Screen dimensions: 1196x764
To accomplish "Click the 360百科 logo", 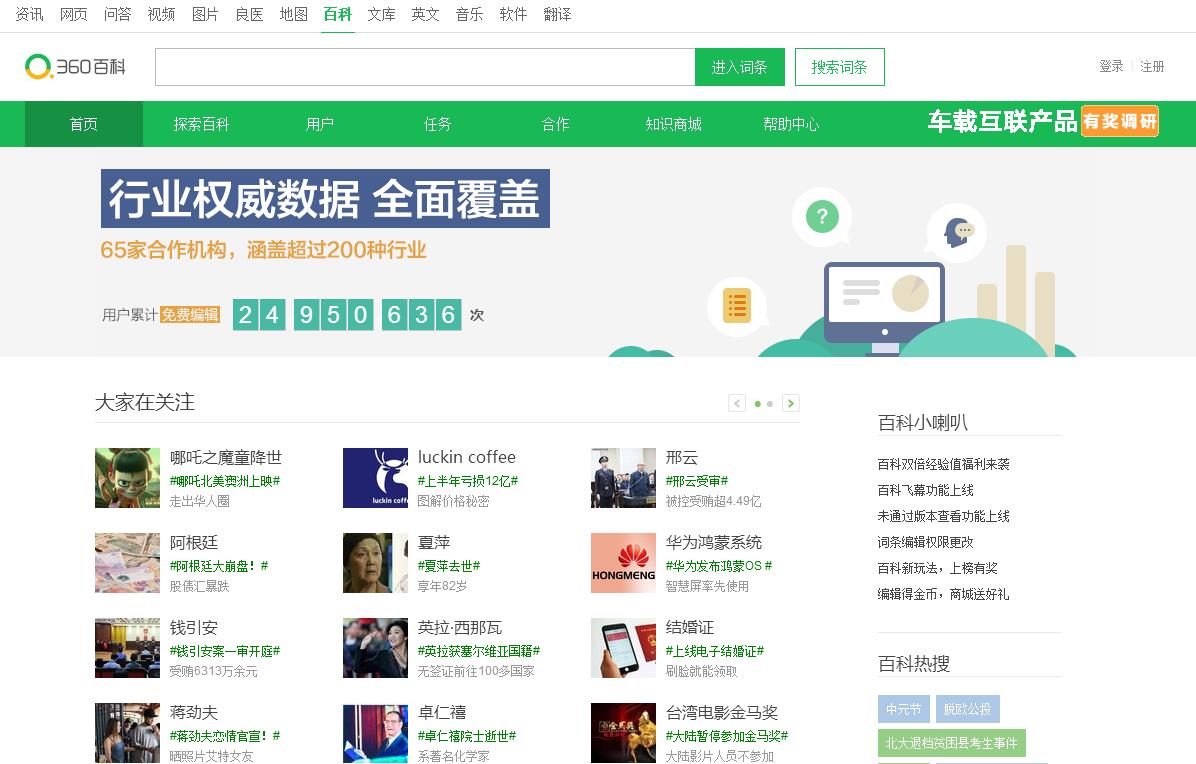I will point(75,67).
